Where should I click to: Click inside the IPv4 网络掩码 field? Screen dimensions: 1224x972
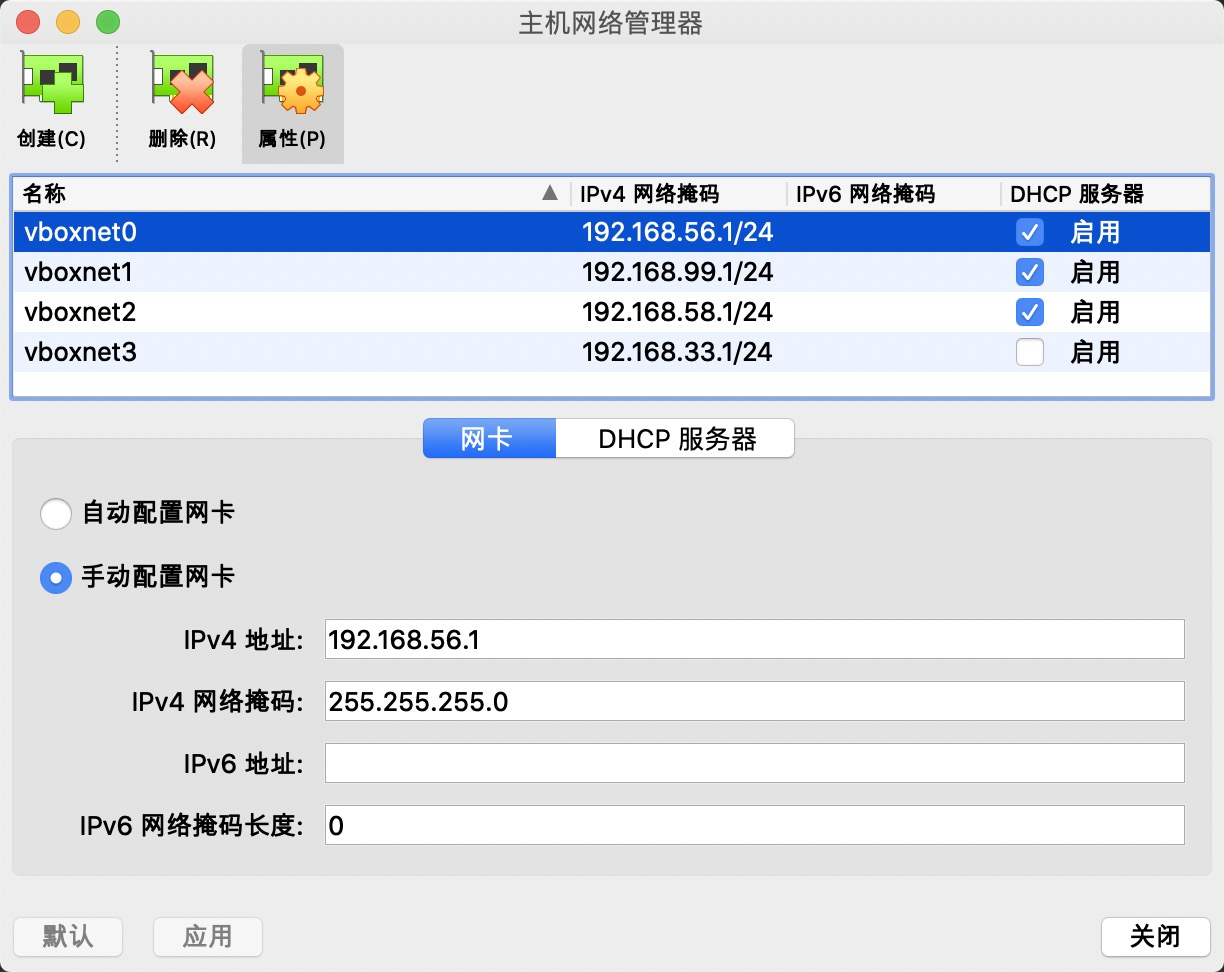pyautogui.click(x=753, y=701)
